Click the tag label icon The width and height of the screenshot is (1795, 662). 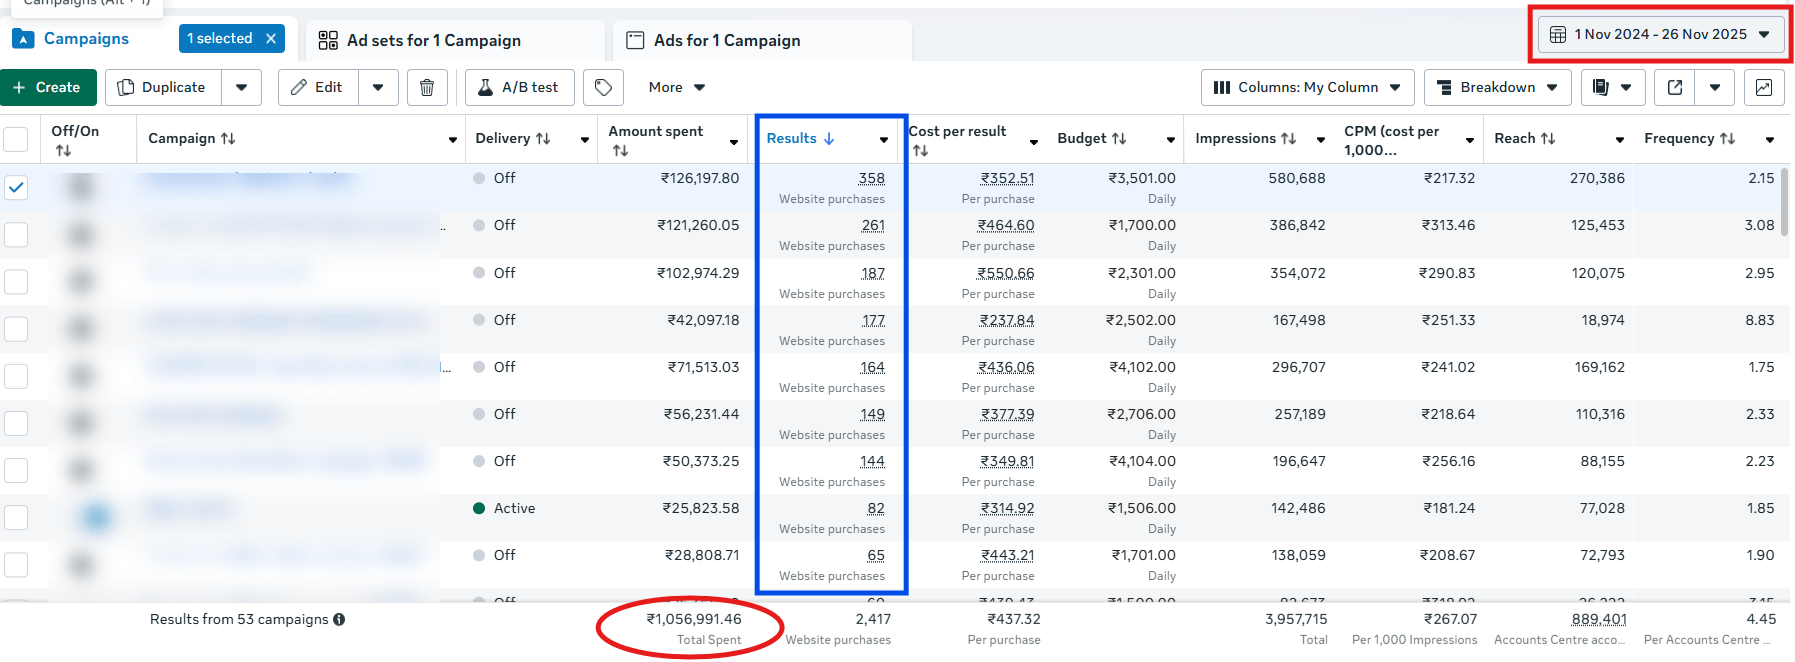[604, 88]
